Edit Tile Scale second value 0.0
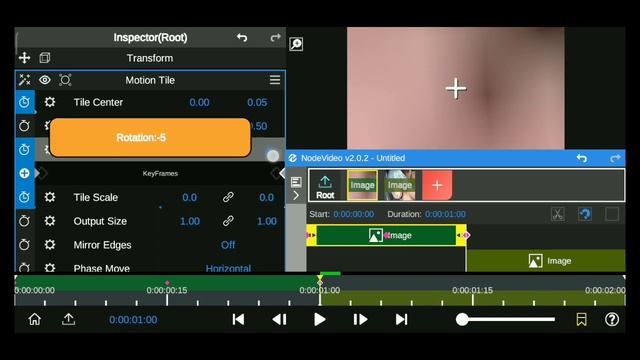The image size is (640, 360). pos(267,198)
